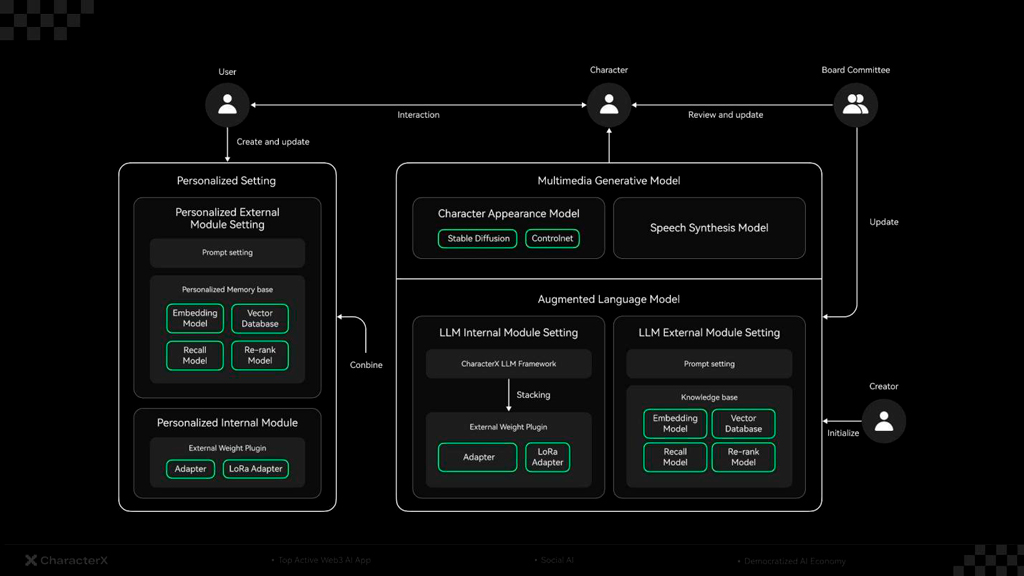Select the Board Committee group icon
The width and height of the screenshot is (1024, 576).
856,104
